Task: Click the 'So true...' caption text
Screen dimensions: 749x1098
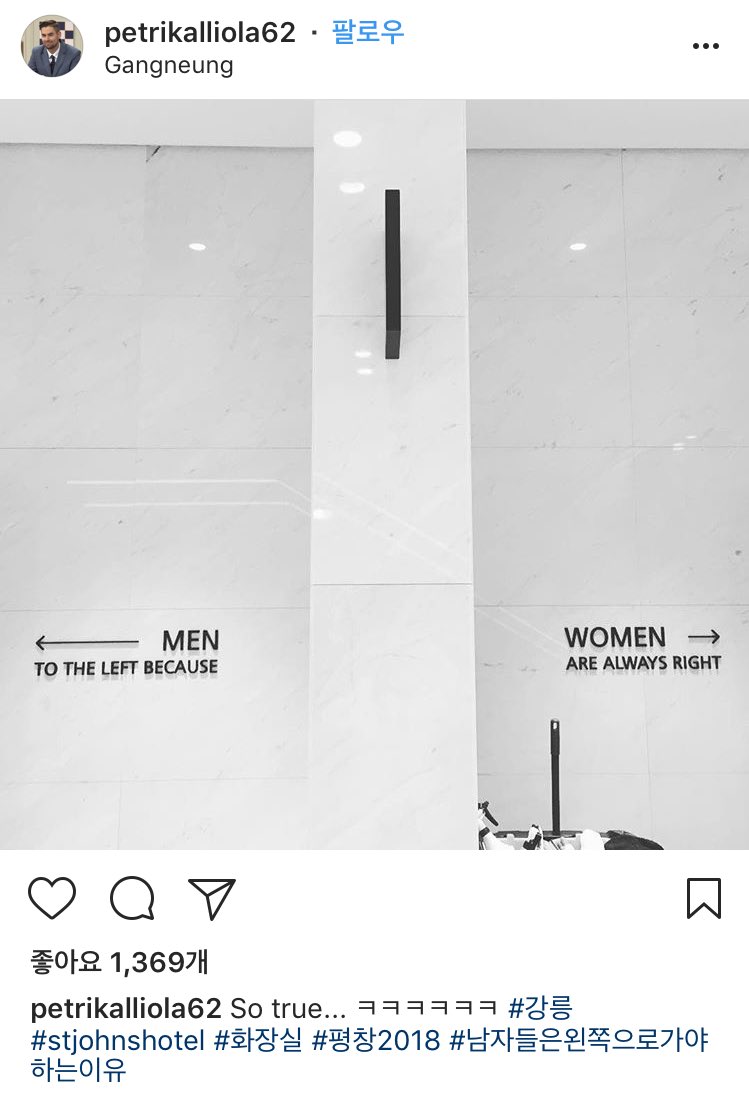Action: point(288,1008)
